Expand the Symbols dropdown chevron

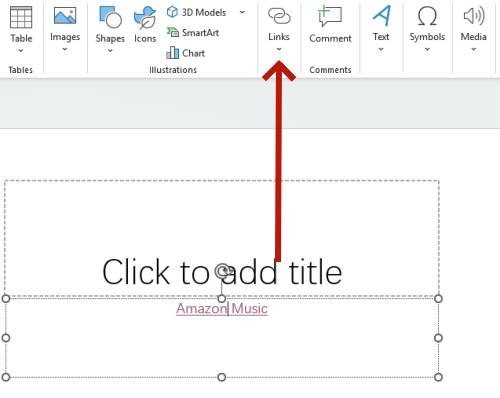427,49
